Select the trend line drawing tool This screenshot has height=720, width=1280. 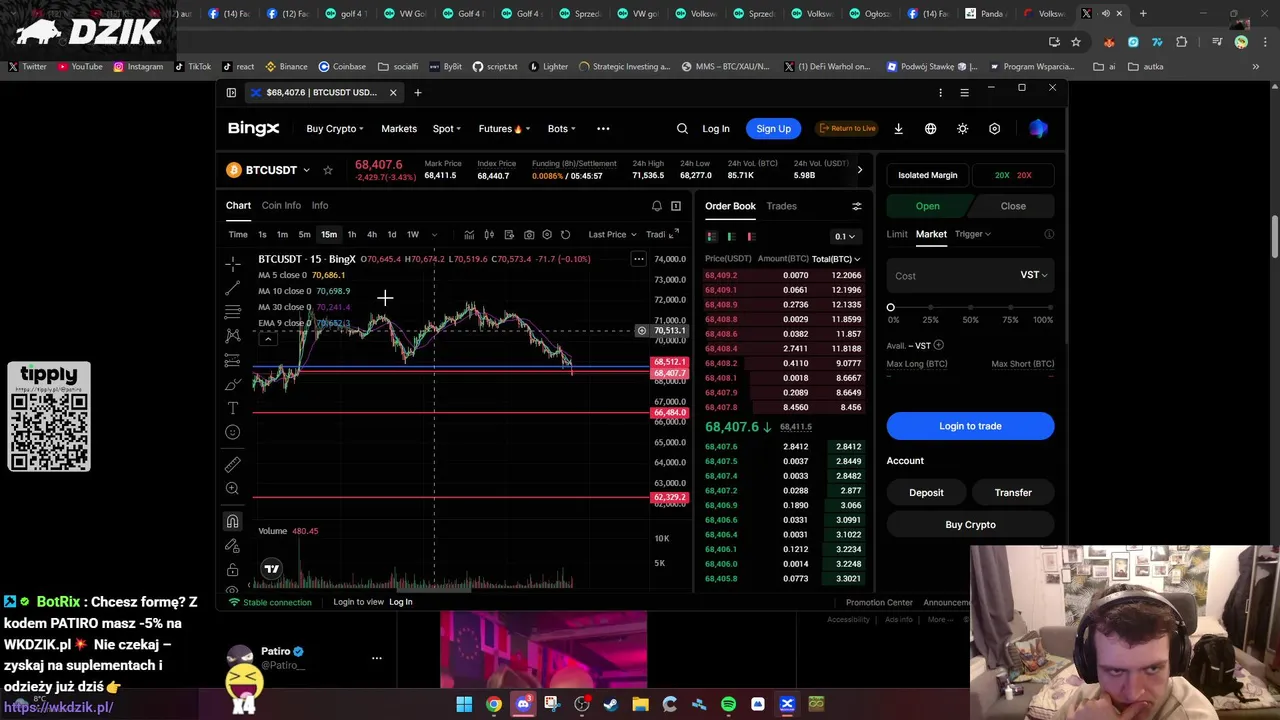tap(232, 288)
